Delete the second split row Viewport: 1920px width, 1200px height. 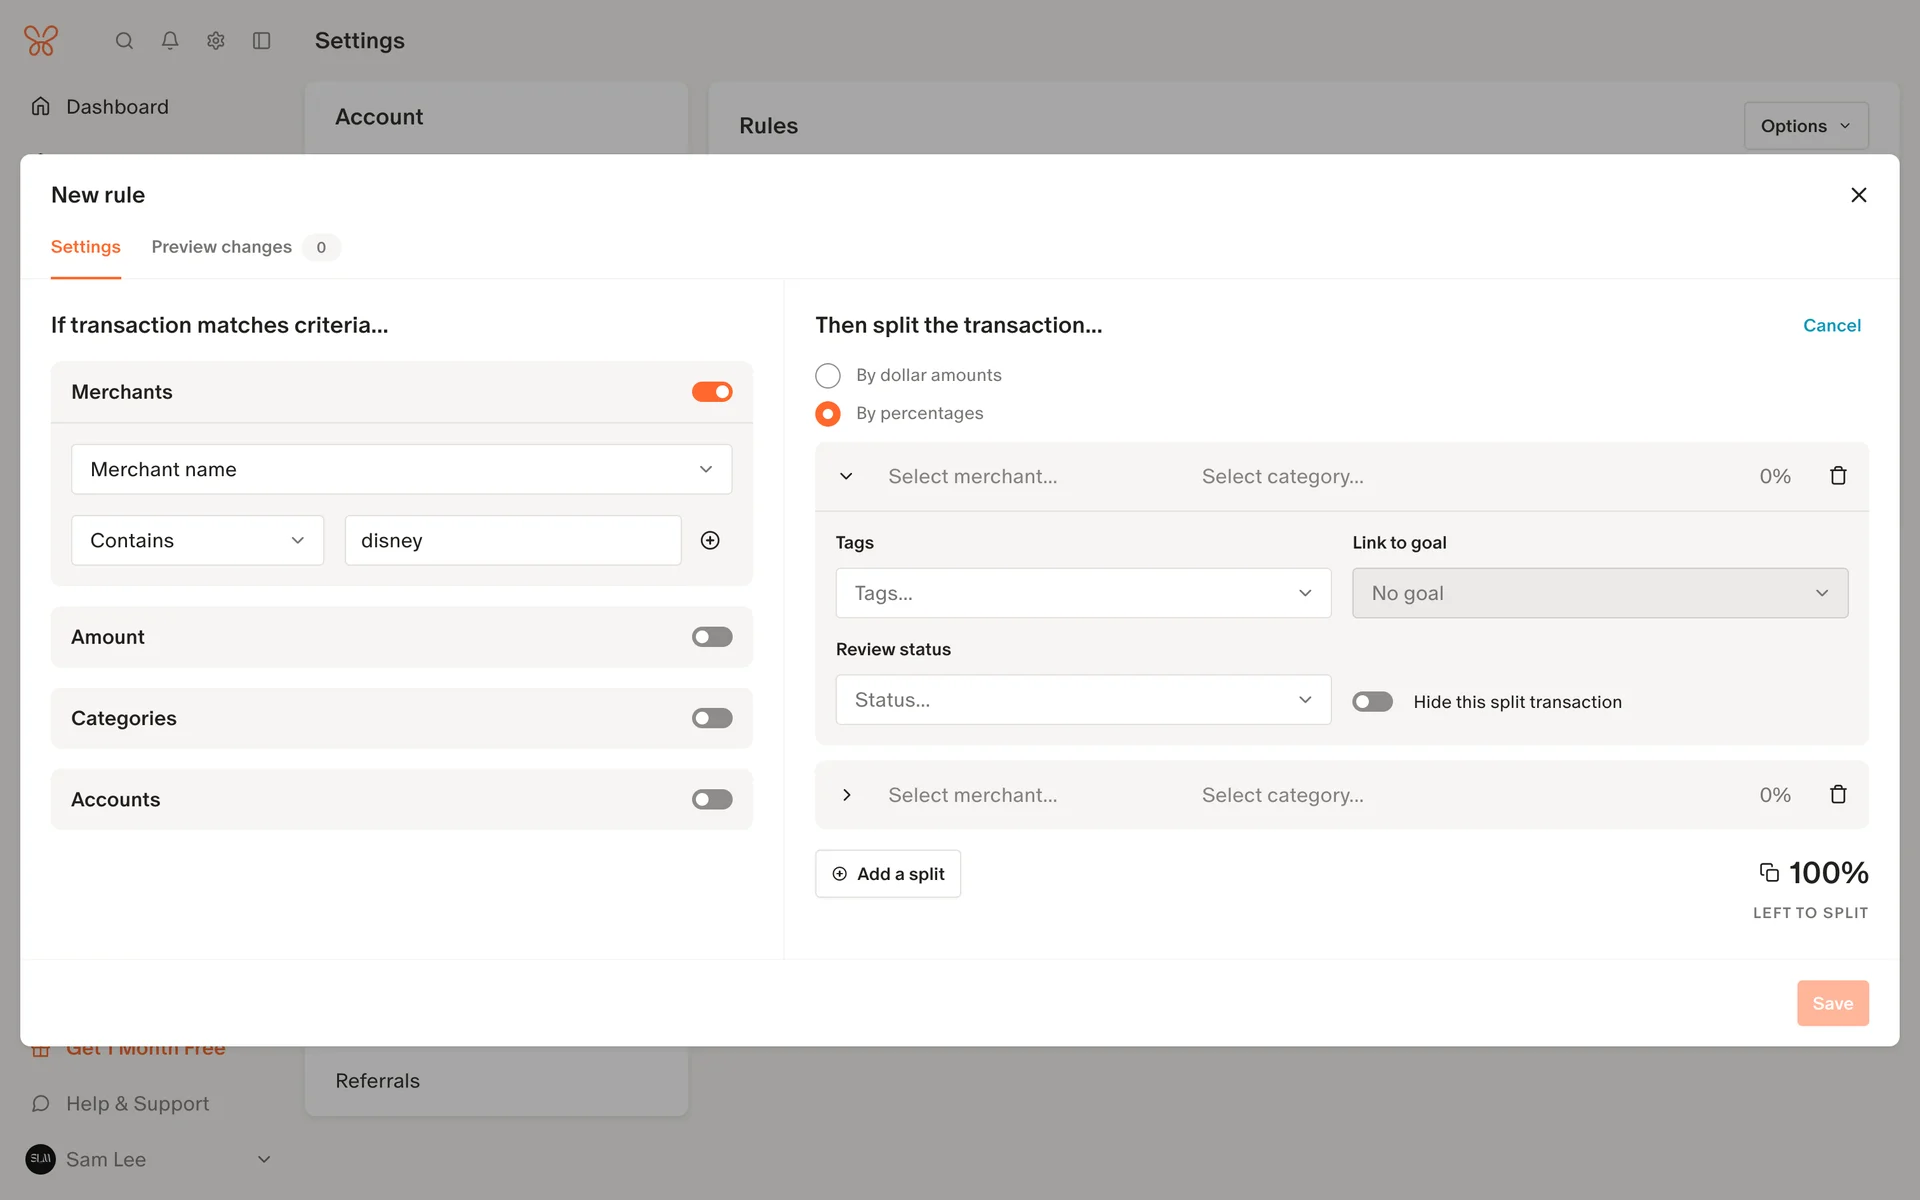click(x=1838, y=795)
